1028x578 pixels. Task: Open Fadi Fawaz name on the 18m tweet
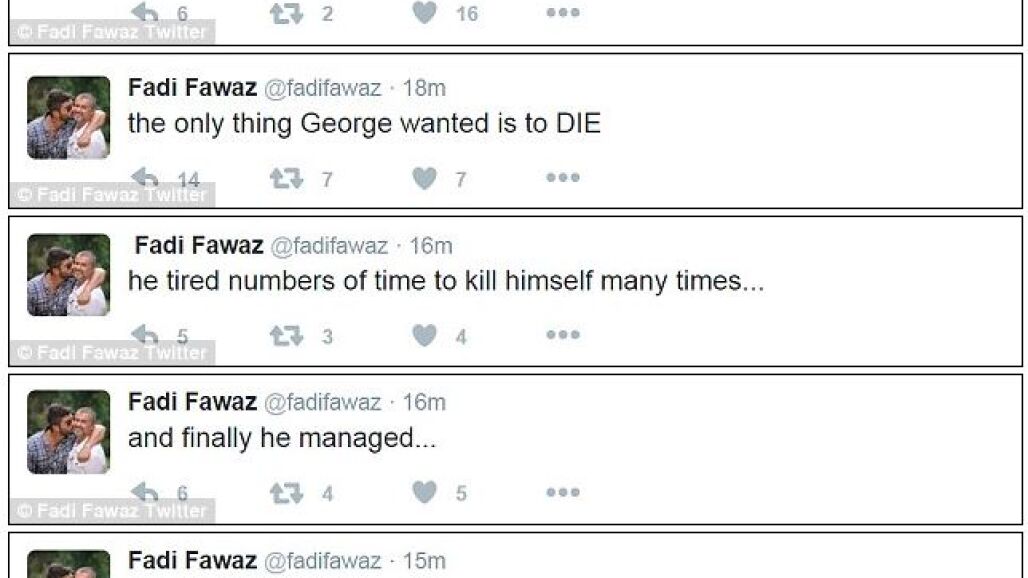192,88
